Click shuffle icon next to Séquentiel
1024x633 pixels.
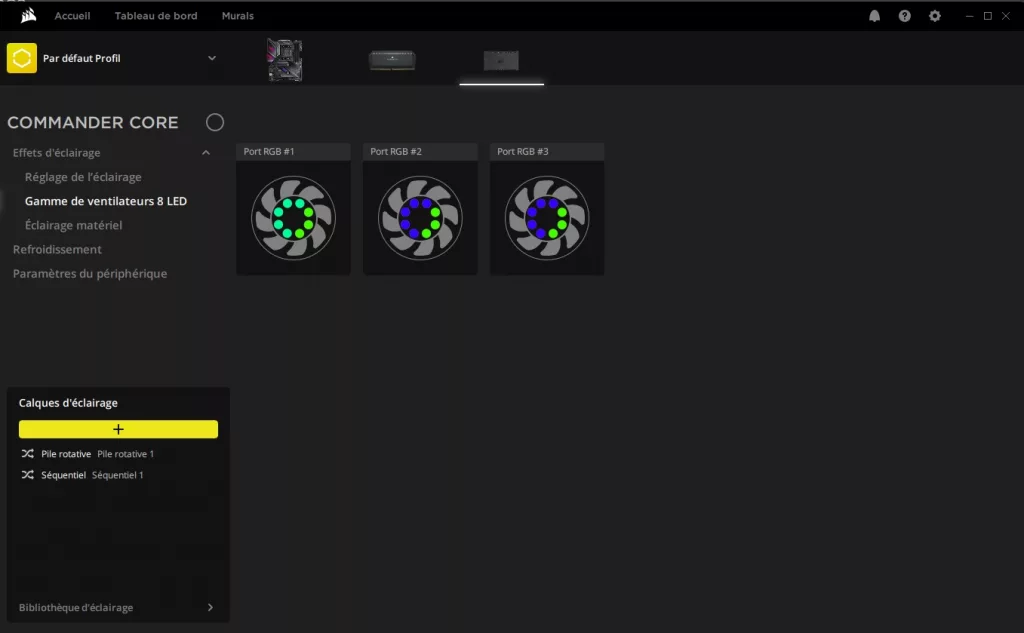tap(27, 475)
